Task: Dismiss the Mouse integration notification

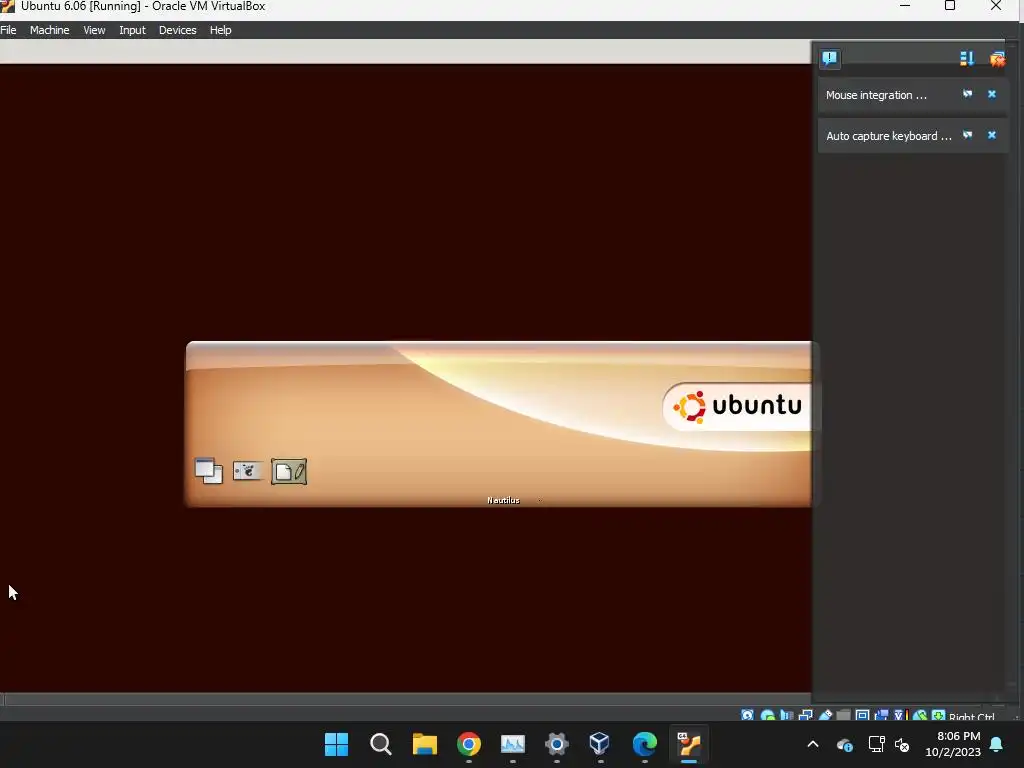Action: tap(992, 95)
